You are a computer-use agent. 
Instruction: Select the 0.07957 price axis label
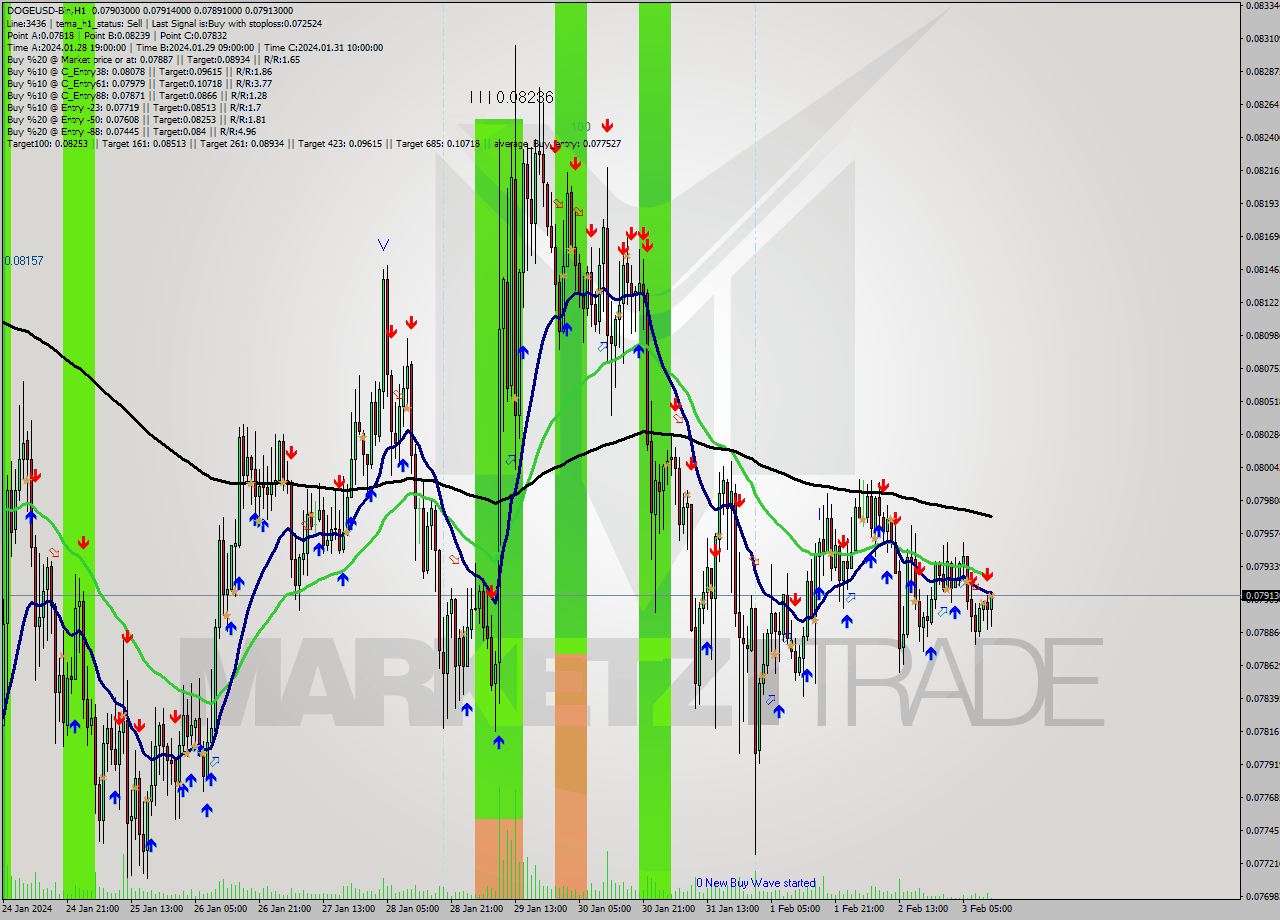1262,533
